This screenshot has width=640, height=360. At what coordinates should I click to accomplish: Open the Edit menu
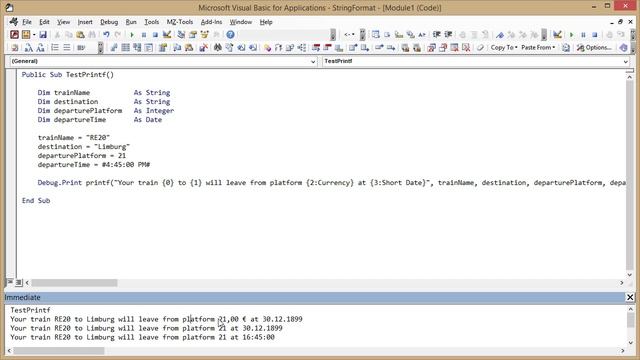[44, 22]
